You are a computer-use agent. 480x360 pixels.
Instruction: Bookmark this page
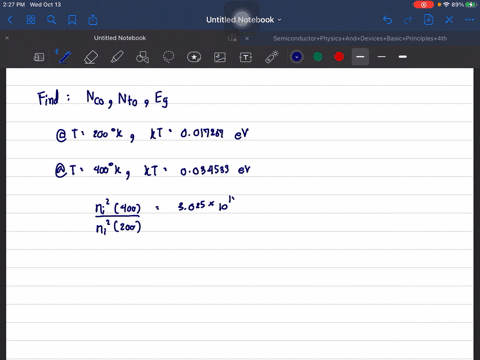tap(72, 20)
